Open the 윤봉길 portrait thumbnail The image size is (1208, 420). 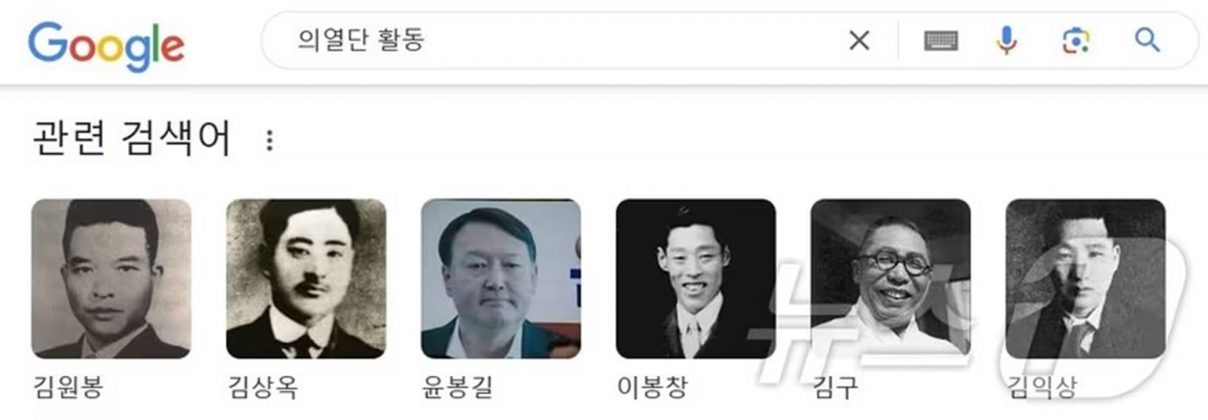501,279
